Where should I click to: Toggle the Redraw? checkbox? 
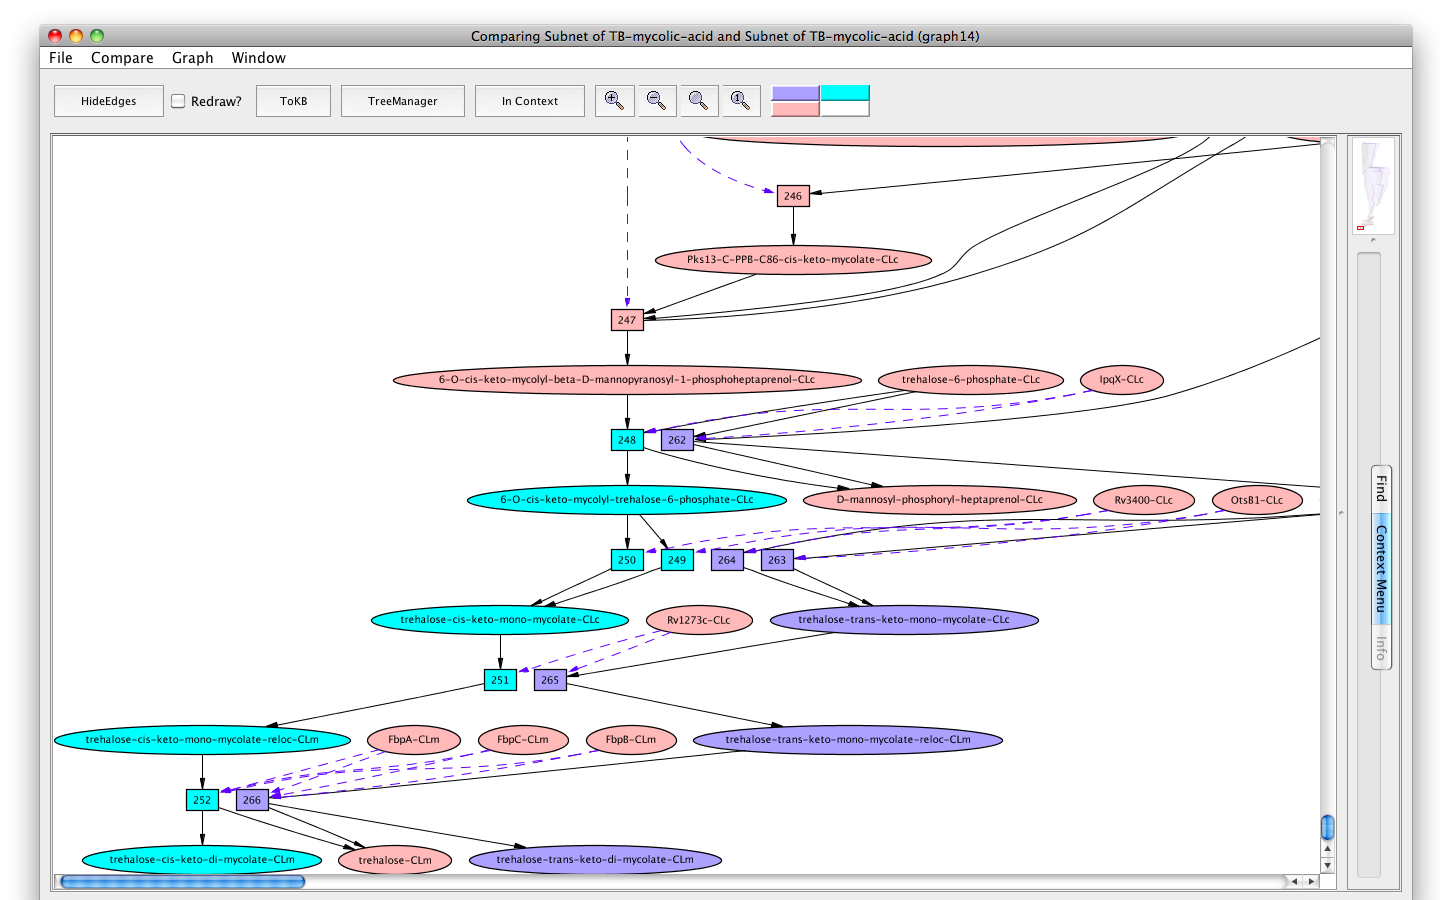(178, 101)
